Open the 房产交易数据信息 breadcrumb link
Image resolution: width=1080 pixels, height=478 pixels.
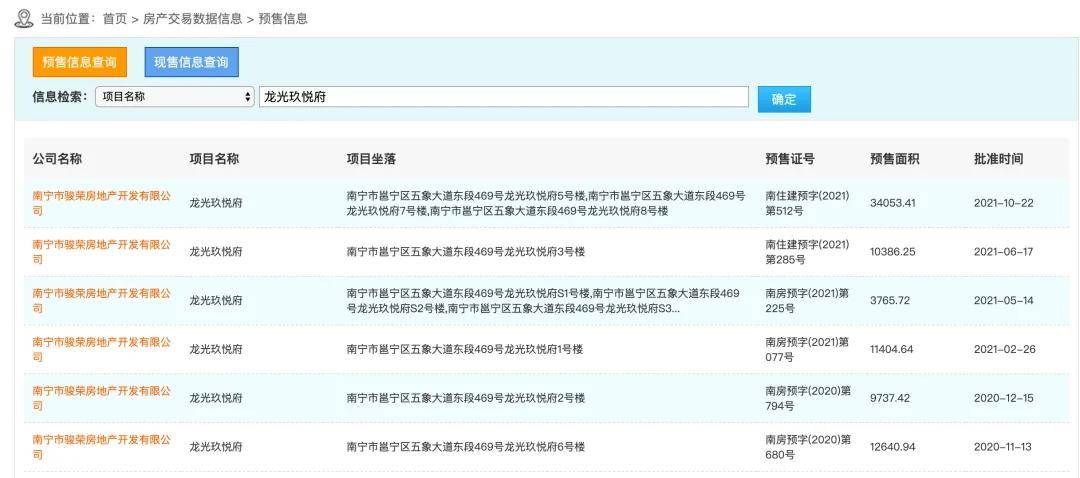(192, 19)
